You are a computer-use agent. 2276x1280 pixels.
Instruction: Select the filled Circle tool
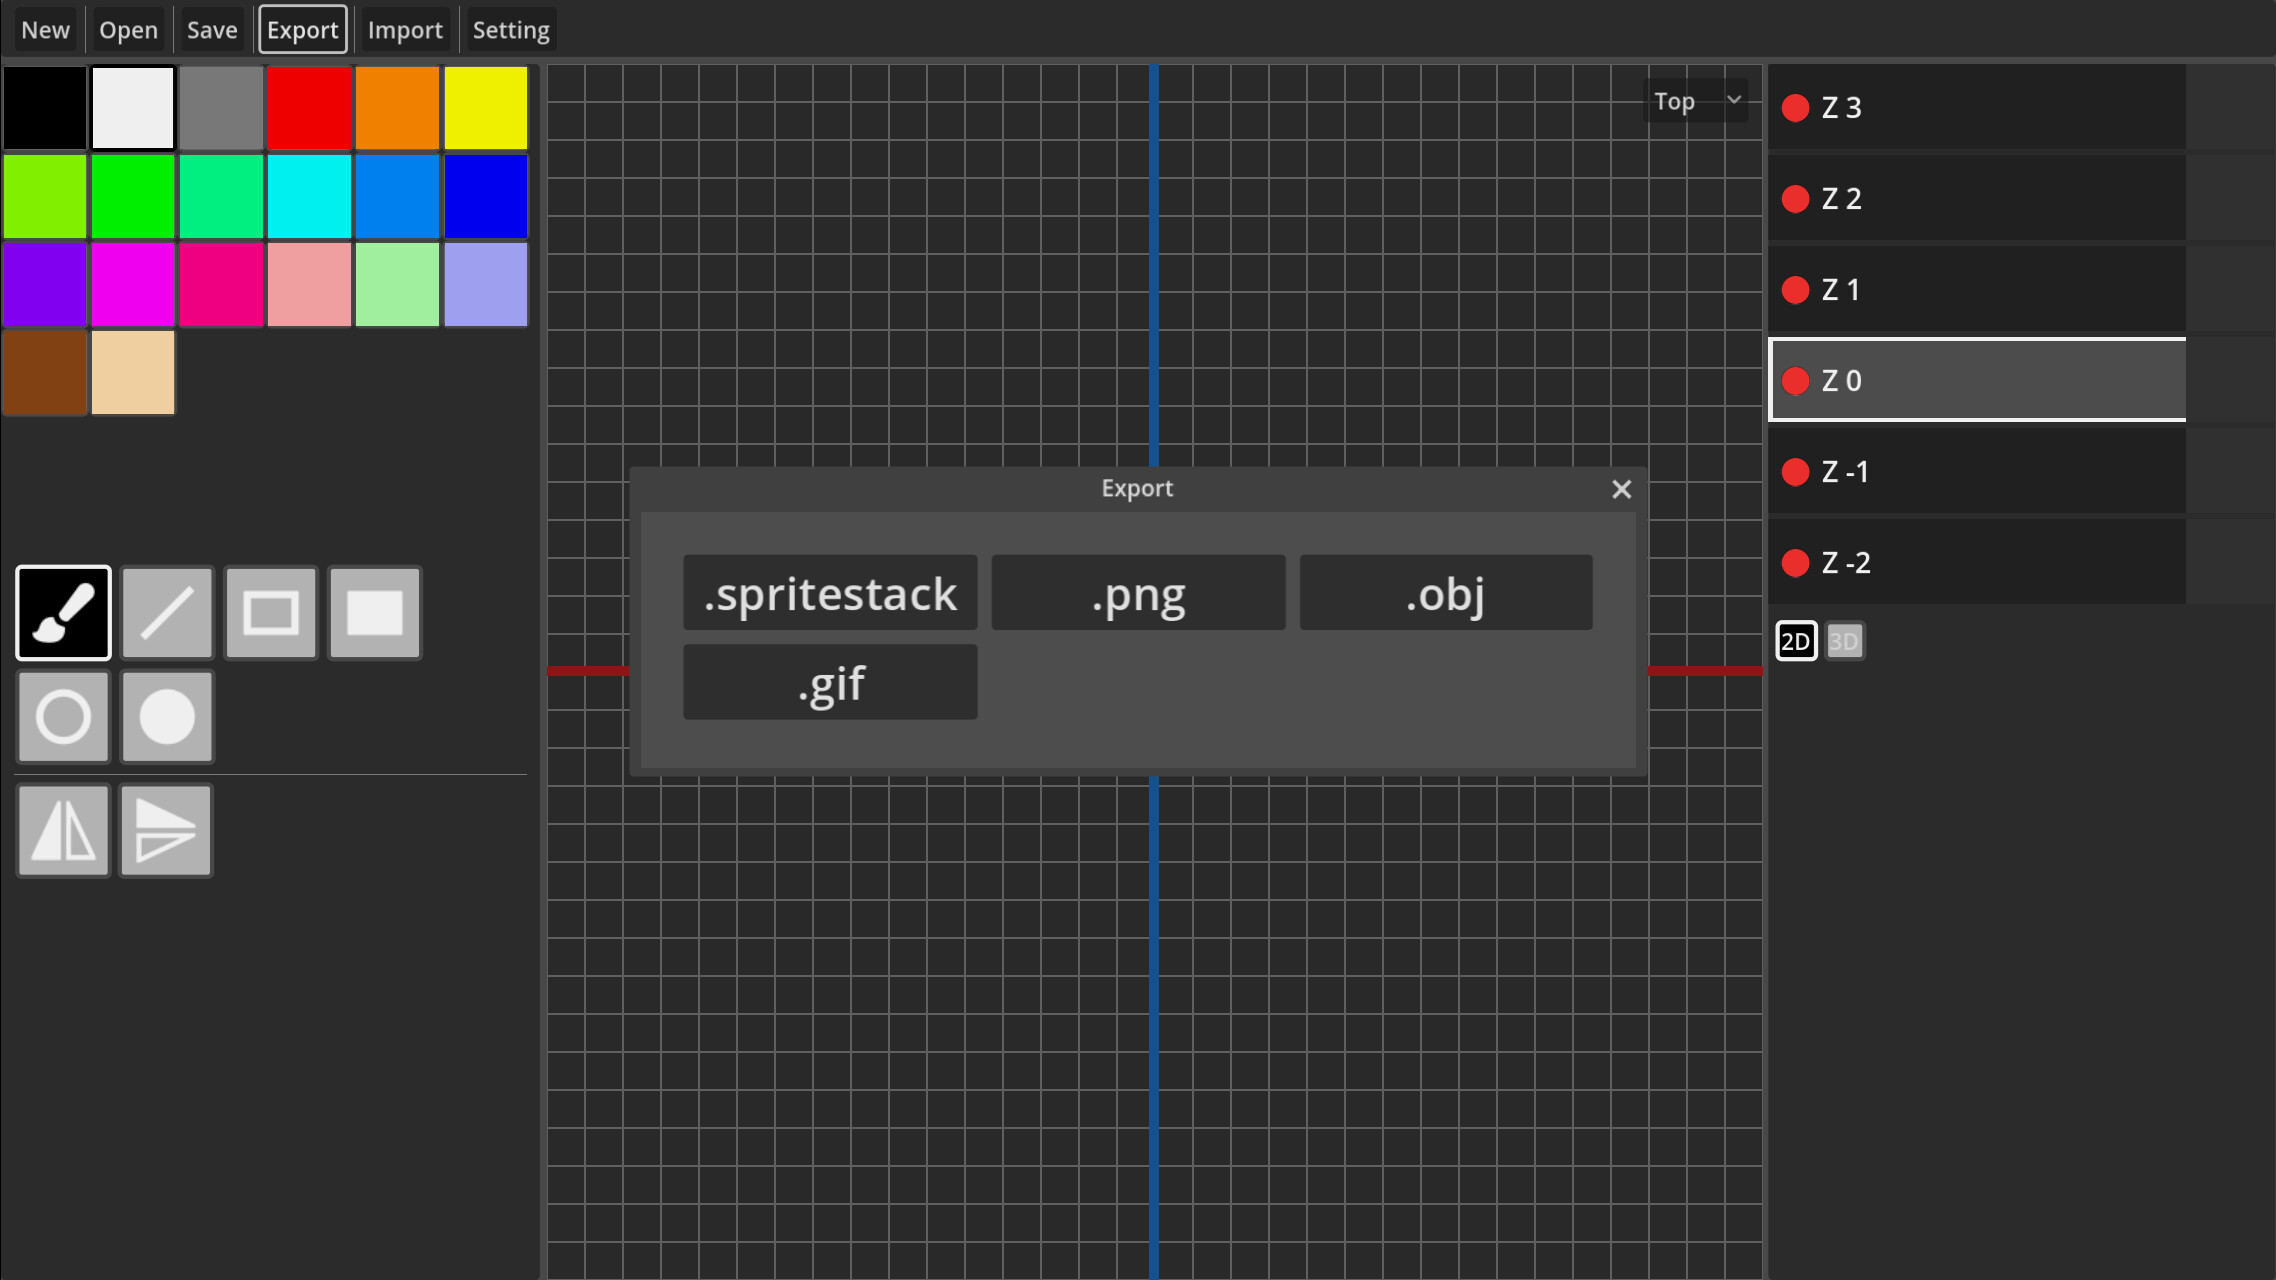[166, 717]
